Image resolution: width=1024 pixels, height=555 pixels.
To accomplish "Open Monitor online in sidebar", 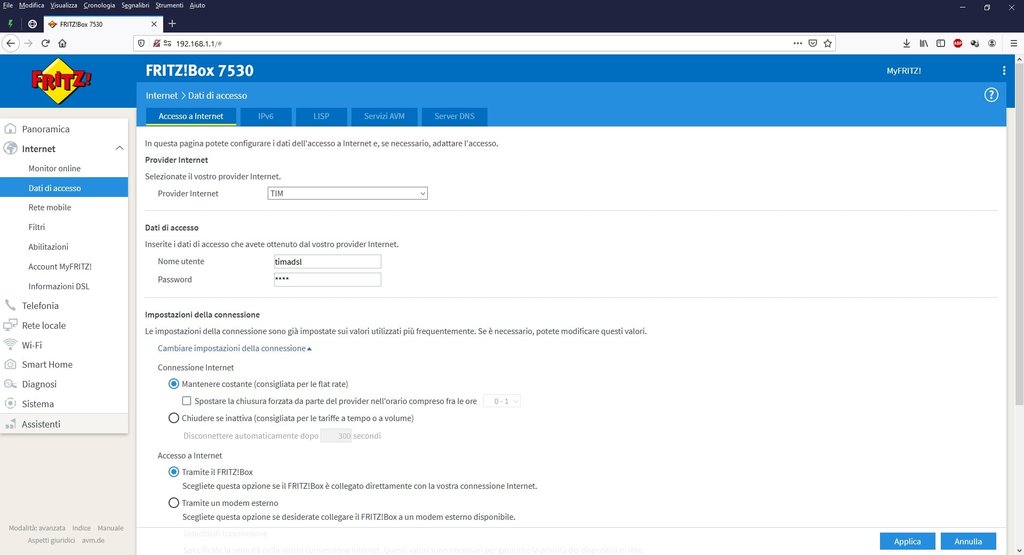I will click(54, 168).
